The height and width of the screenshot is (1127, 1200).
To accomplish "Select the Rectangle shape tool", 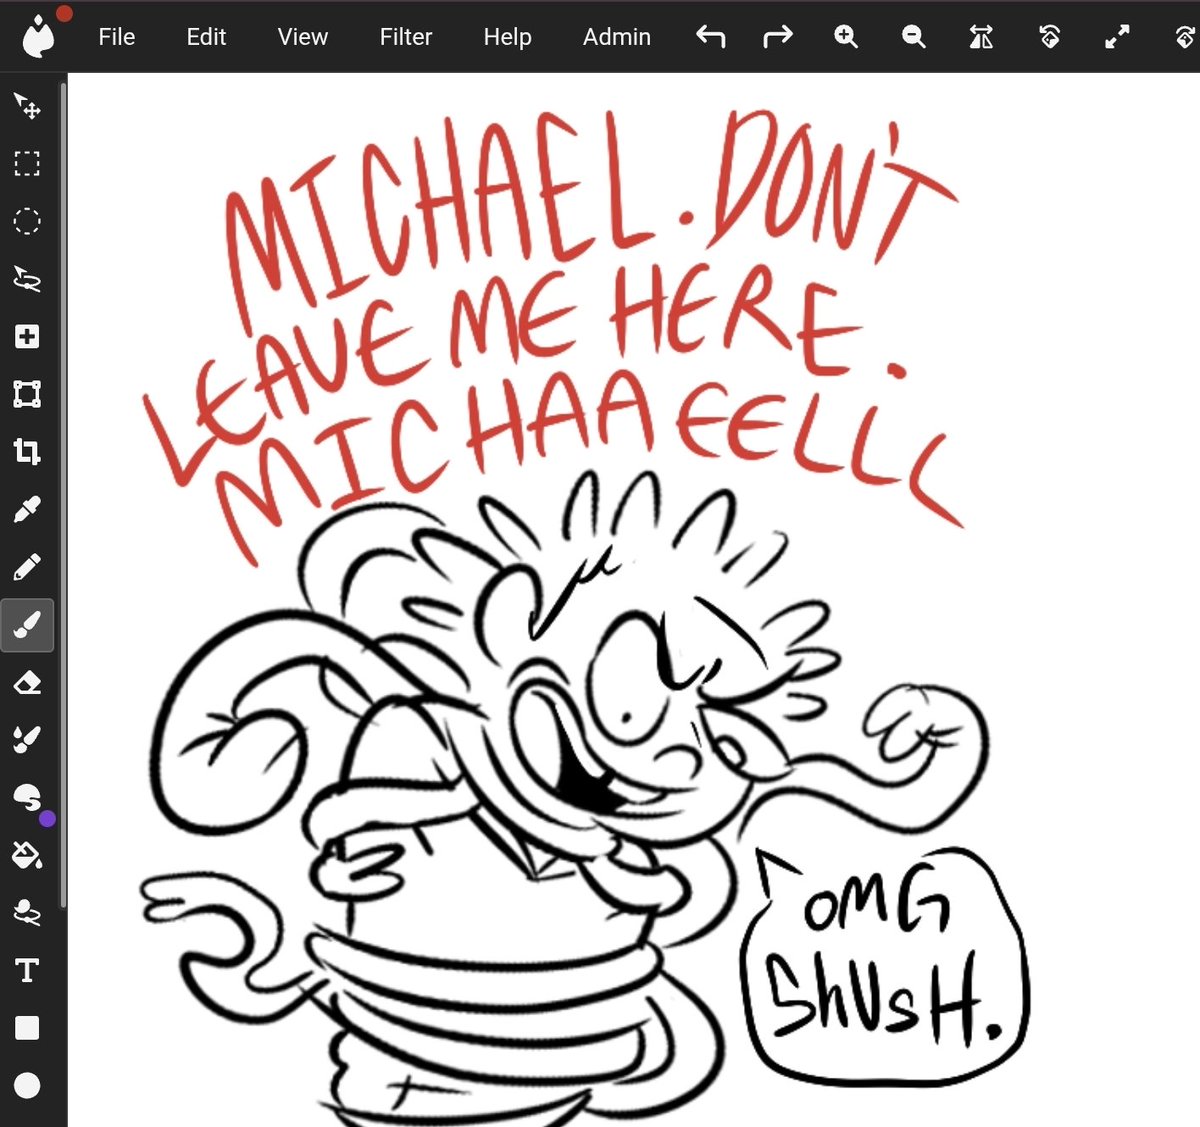I will 27,1028.
